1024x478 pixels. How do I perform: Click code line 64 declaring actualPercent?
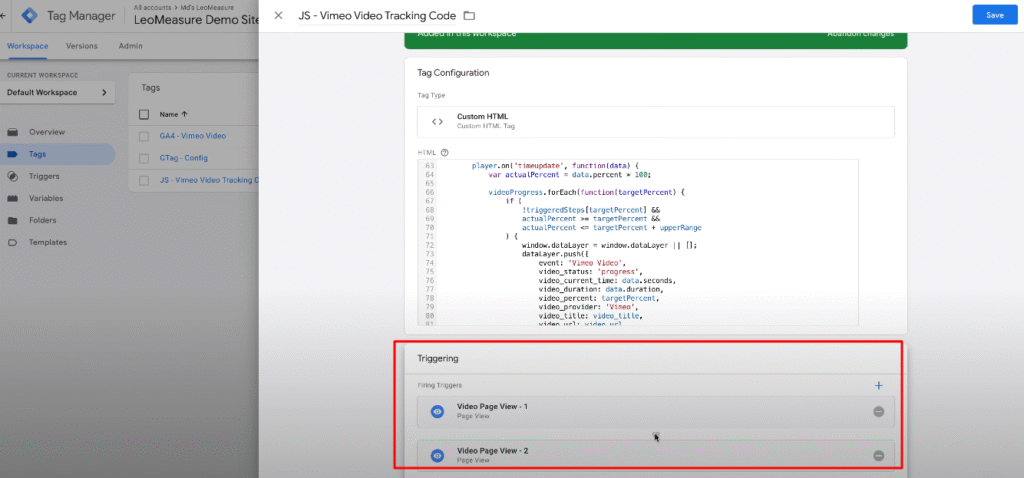(569, 175)
